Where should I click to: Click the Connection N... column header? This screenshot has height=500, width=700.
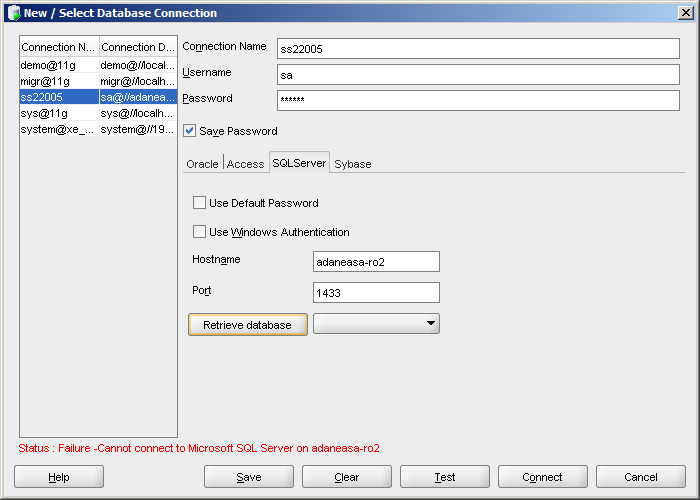click(59, 47)
